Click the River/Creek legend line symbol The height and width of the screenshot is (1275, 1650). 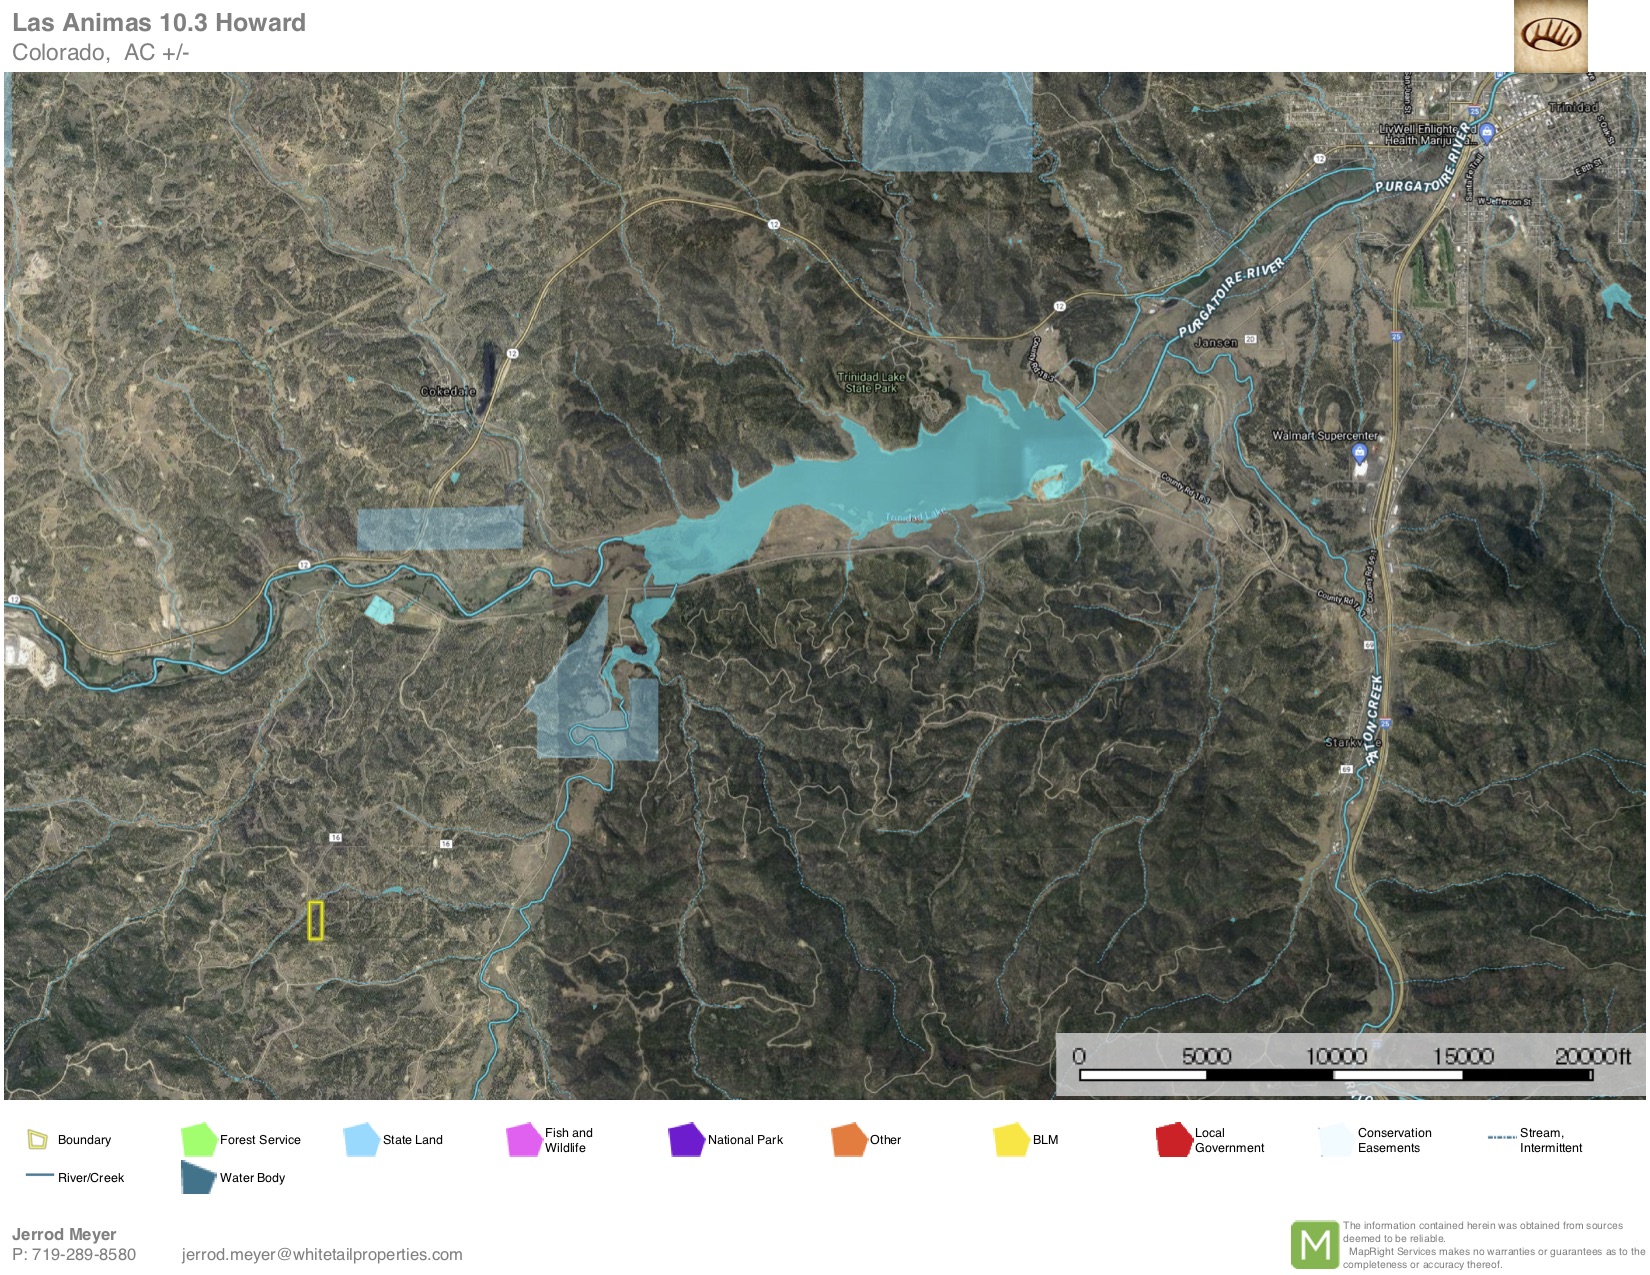pos(39,1176)
